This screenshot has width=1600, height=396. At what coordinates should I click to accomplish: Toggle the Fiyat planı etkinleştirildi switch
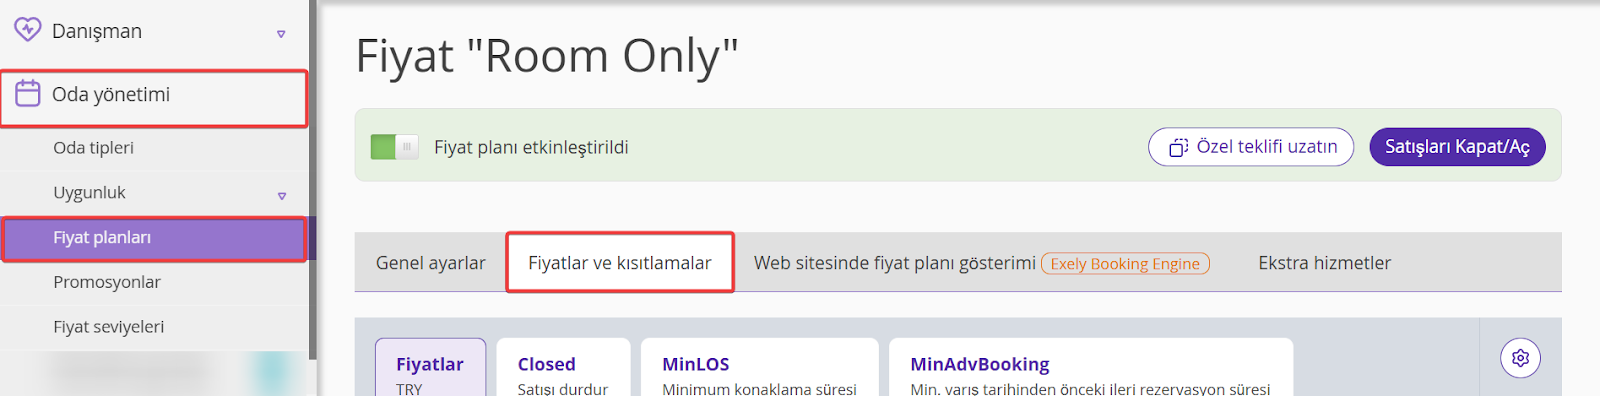click(x=394, y=147)
